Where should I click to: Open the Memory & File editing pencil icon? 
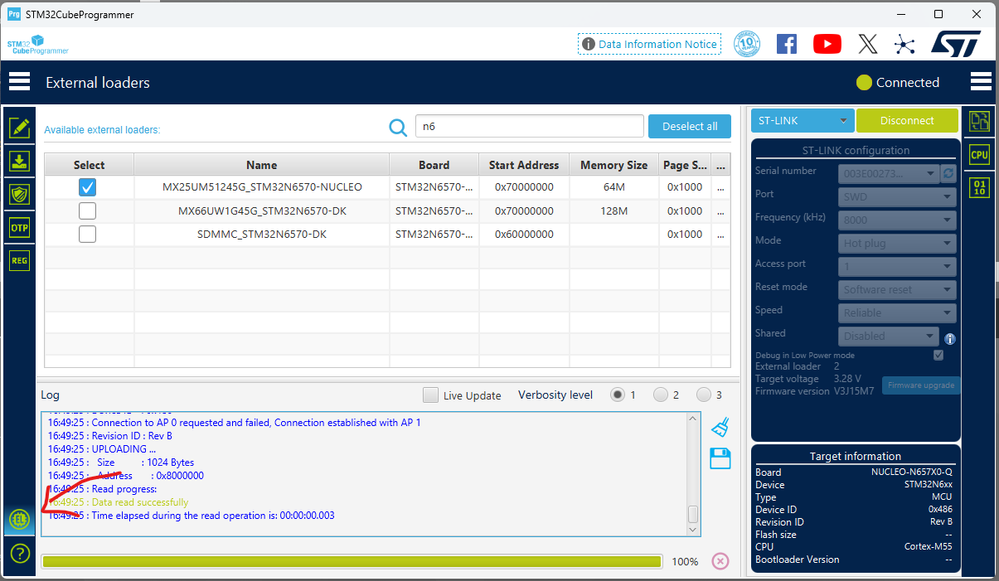pyautogui.click(x=20, y=128)
